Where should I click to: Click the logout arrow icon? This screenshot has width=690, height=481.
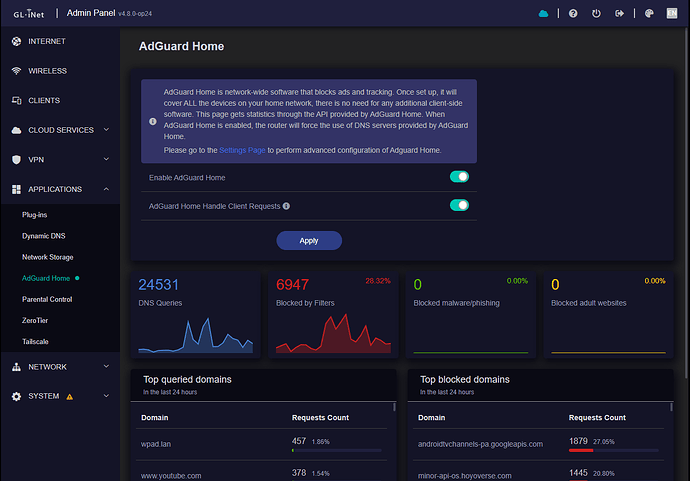[x=619, y=14]
